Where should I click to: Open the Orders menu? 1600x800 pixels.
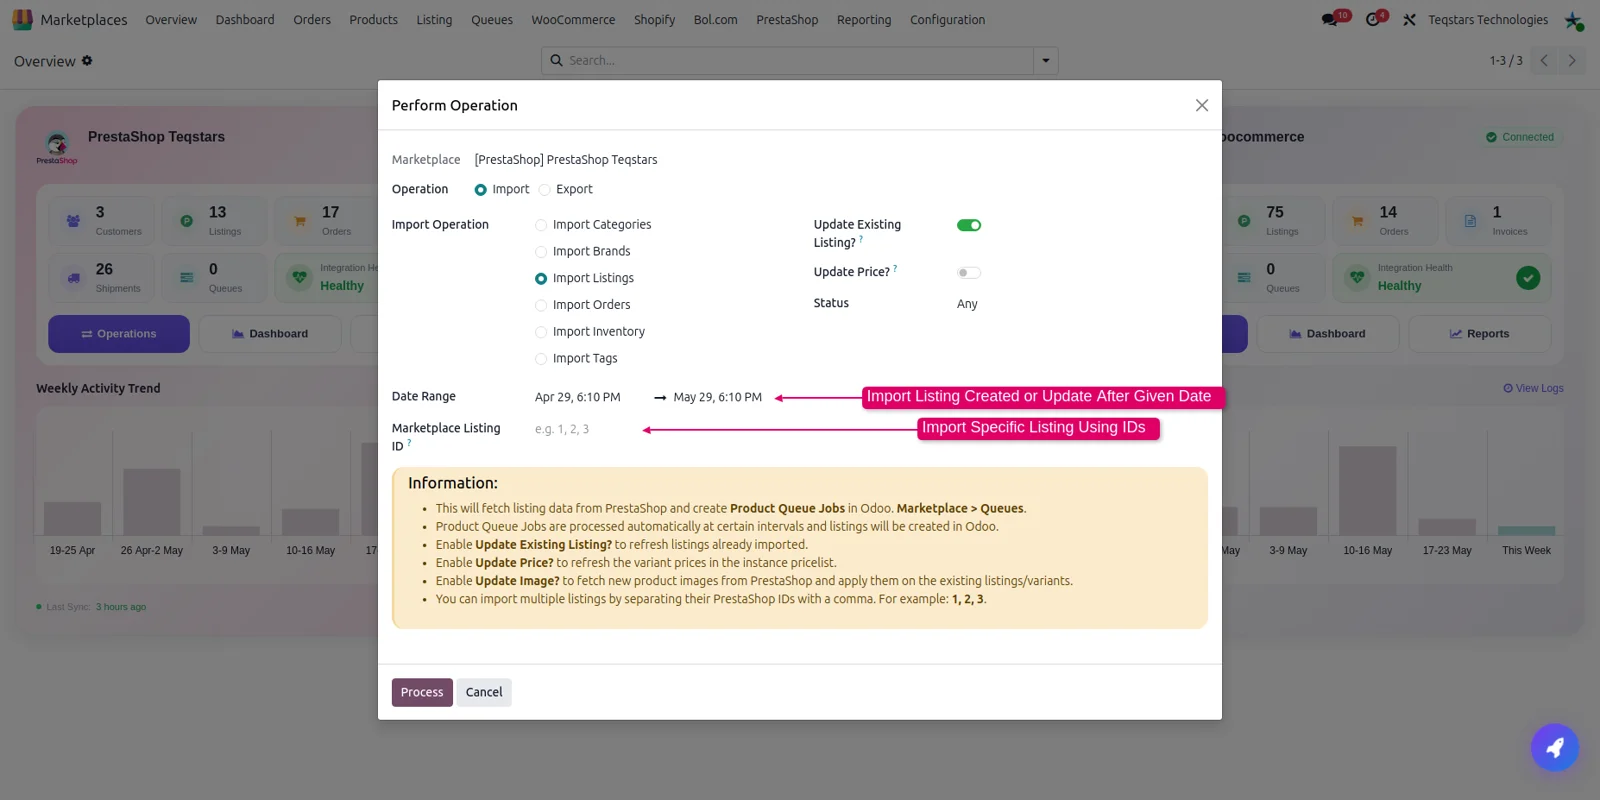pyautogui.click(x=312, y=20)
